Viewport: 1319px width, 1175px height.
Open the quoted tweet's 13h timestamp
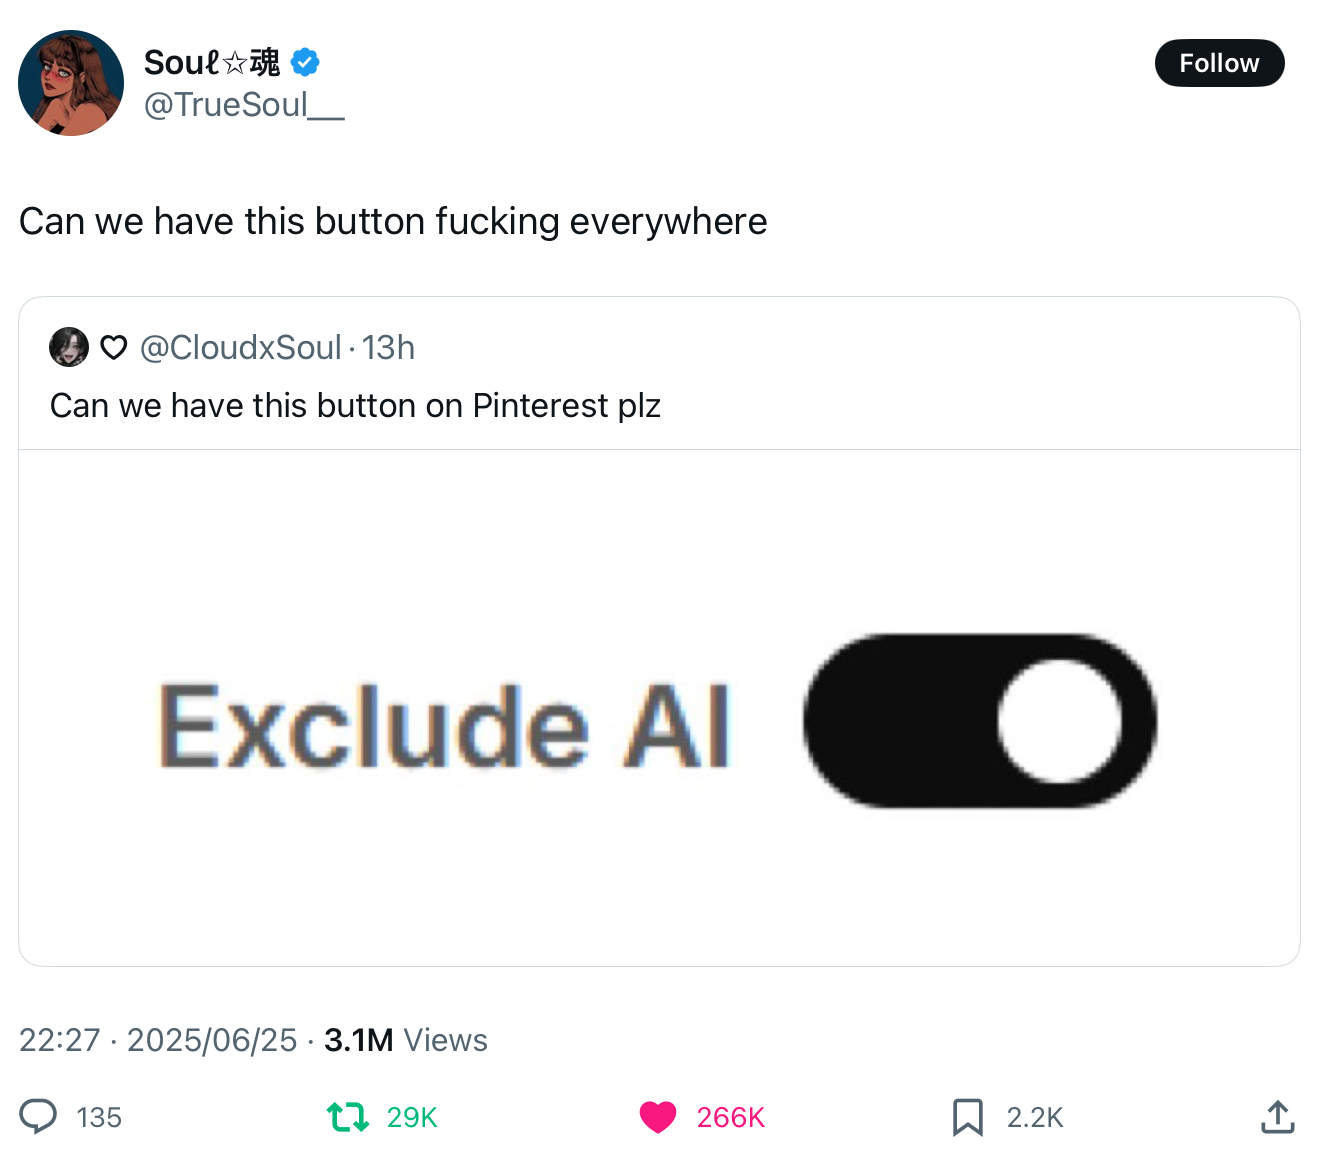[388, 347]
